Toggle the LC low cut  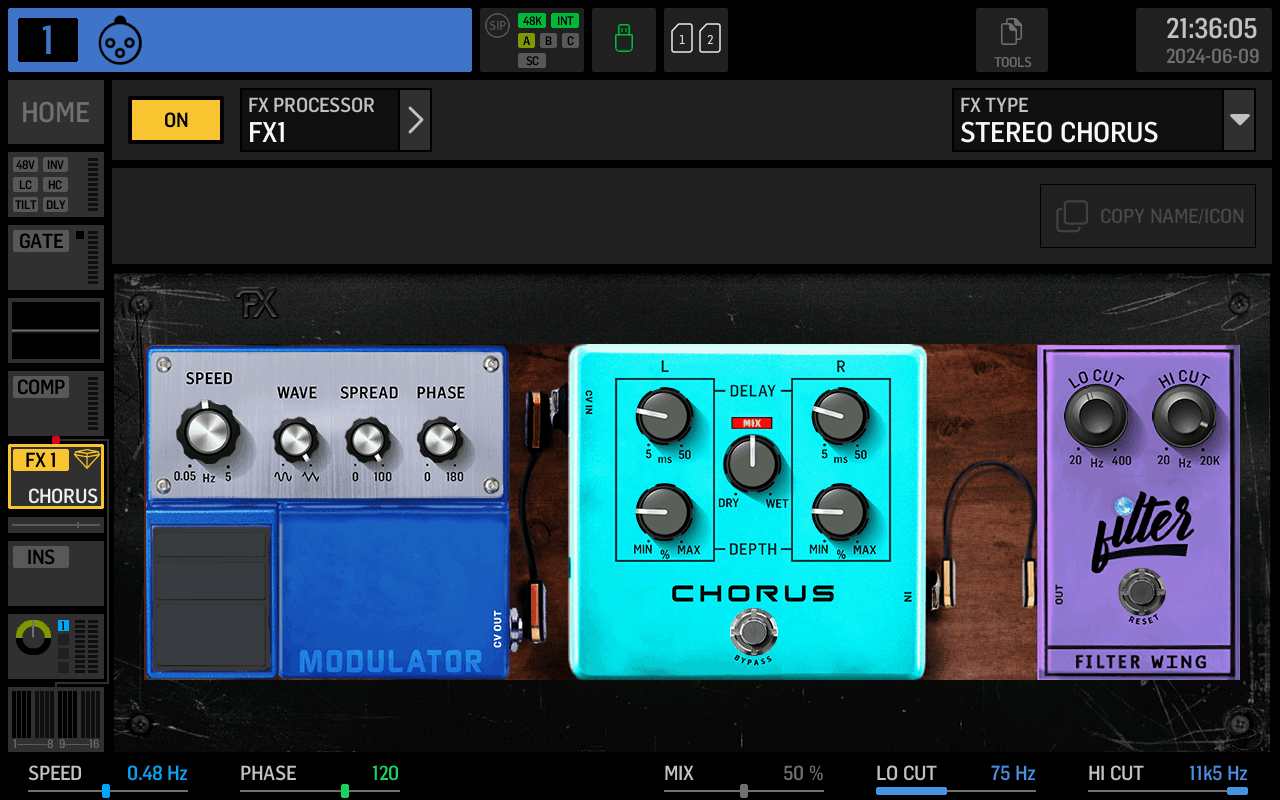click(x=26, y=185)
